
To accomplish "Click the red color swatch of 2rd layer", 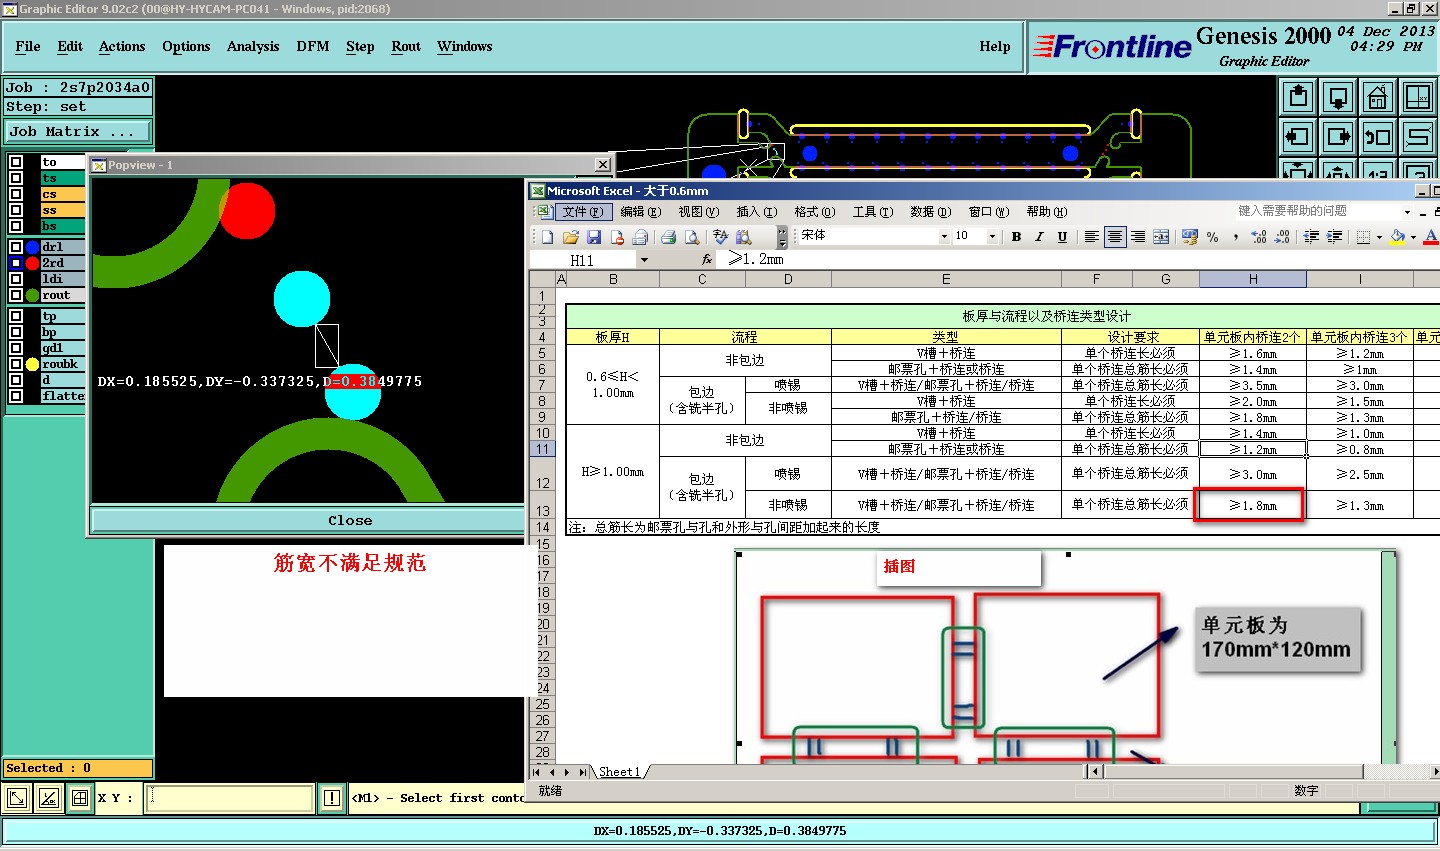I will click(x=32, y=263).
